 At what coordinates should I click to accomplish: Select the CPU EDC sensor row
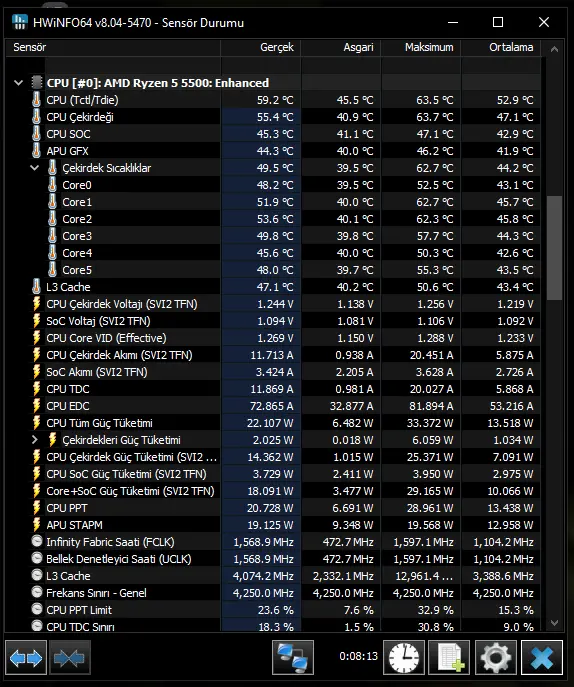click(273, 406)
